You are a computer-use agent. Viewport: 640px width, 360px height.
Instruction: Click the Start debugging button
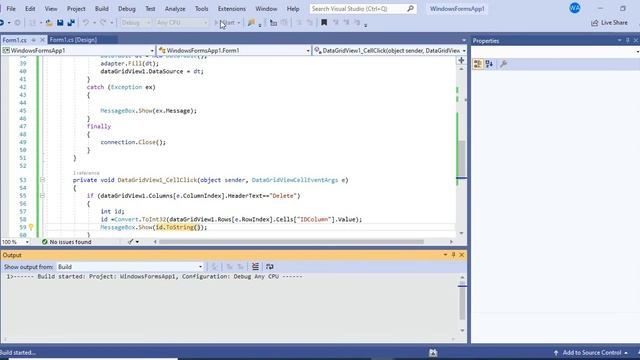click(226, 23)
